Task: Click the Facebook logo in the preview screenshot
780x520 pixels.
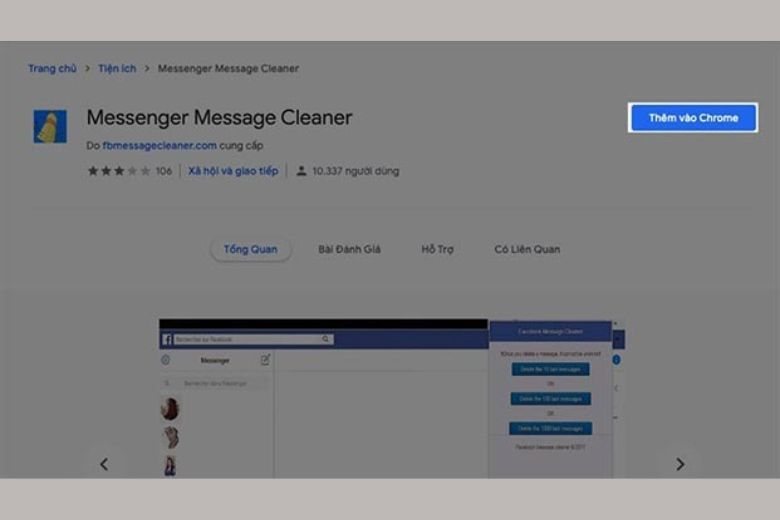Action: pyautogui.click(x=167, y=339)
